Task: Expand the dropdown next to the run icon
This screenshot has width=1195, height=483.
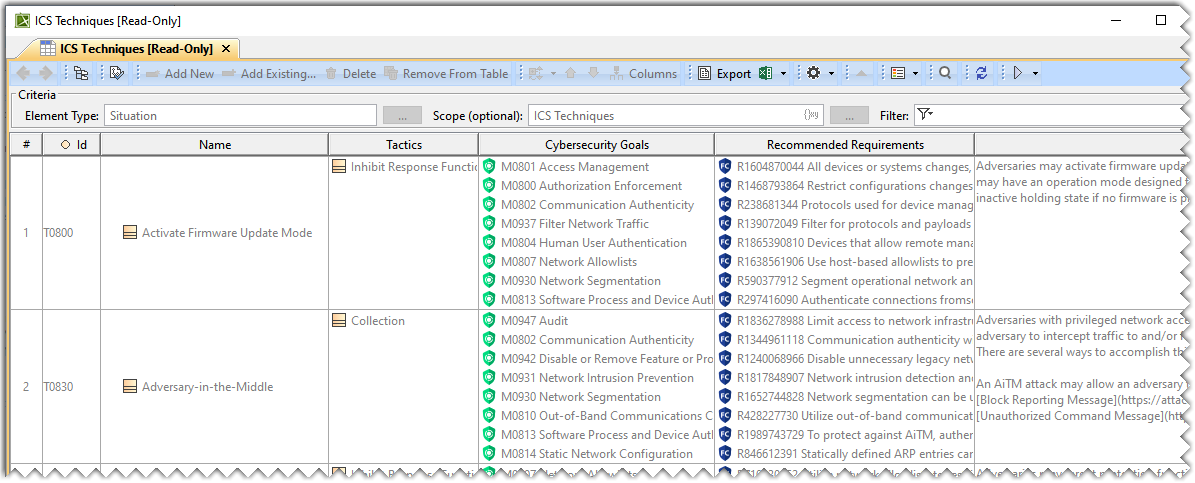Action: (x=1035, y=73)
